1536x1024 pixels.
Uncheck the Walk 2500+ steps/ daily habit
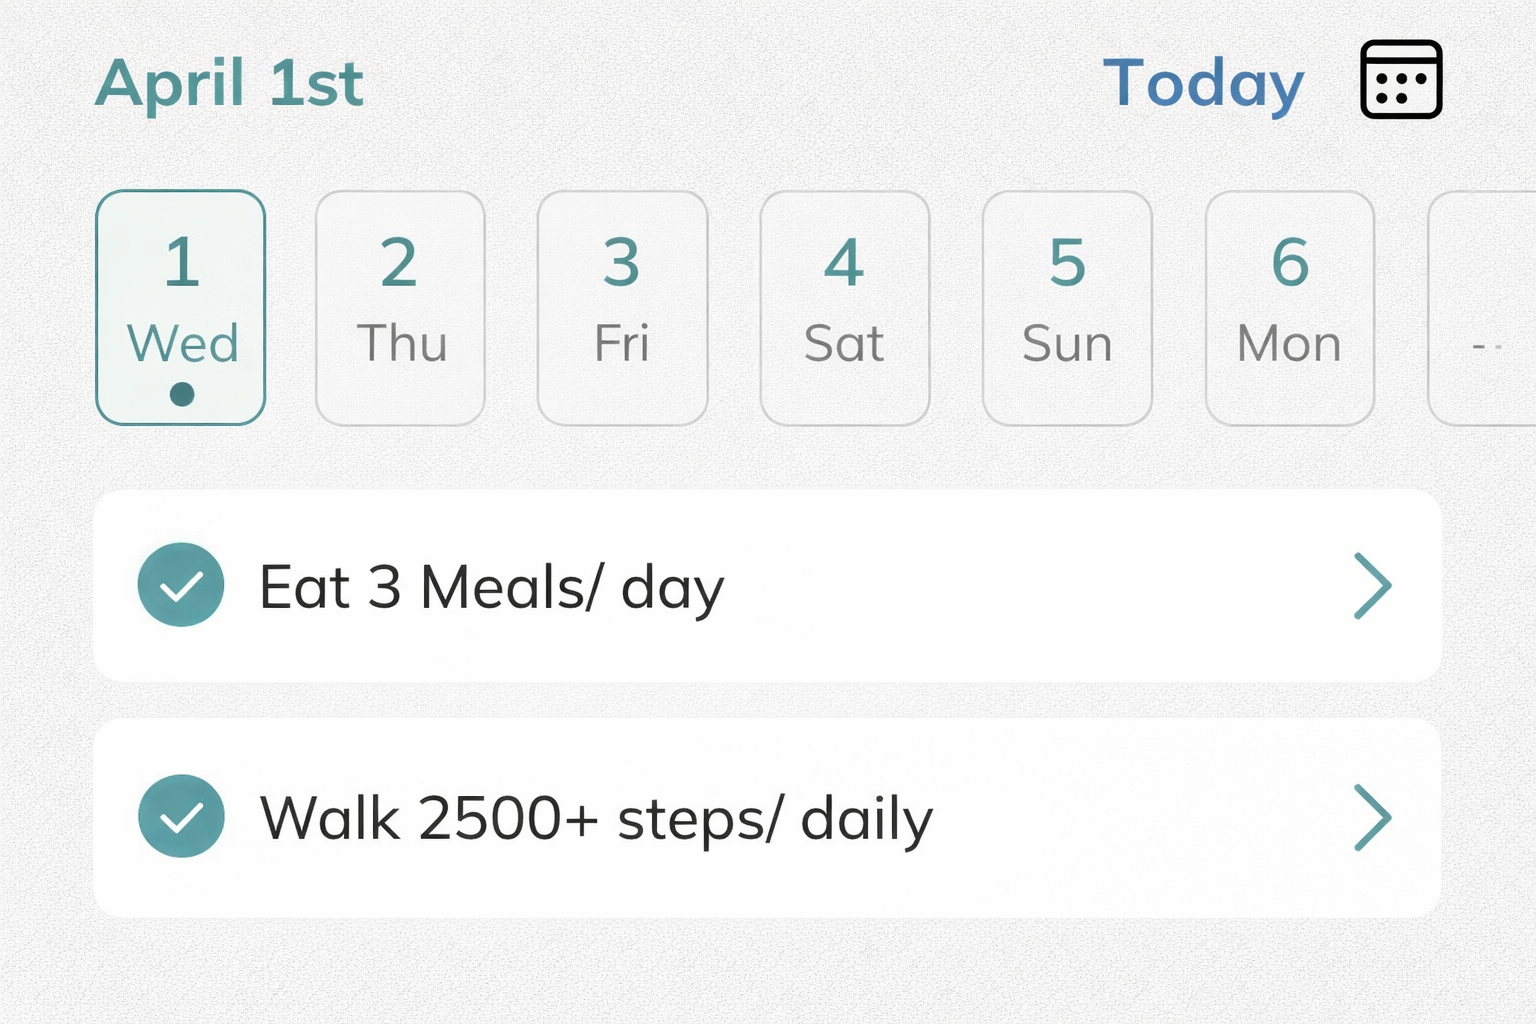[181, 816]
